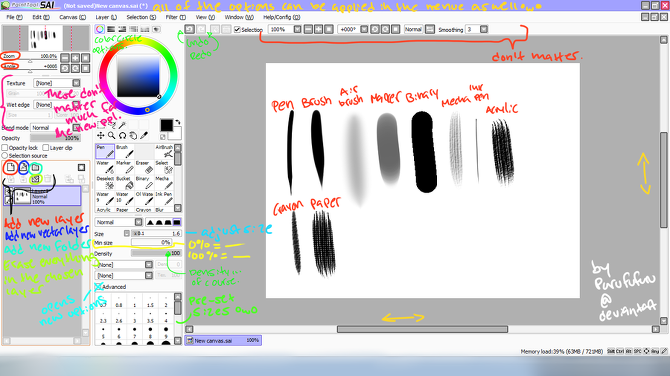Switch to New canvas.sai document tab
The image size is (670, 376).
[223, 341]
